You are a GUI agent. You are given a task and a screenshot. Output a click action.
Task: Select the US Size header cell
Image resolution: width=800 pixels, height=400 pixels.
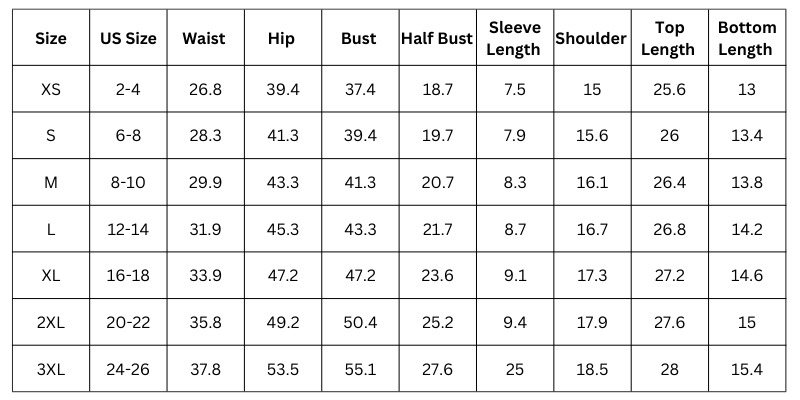(128, 38)
